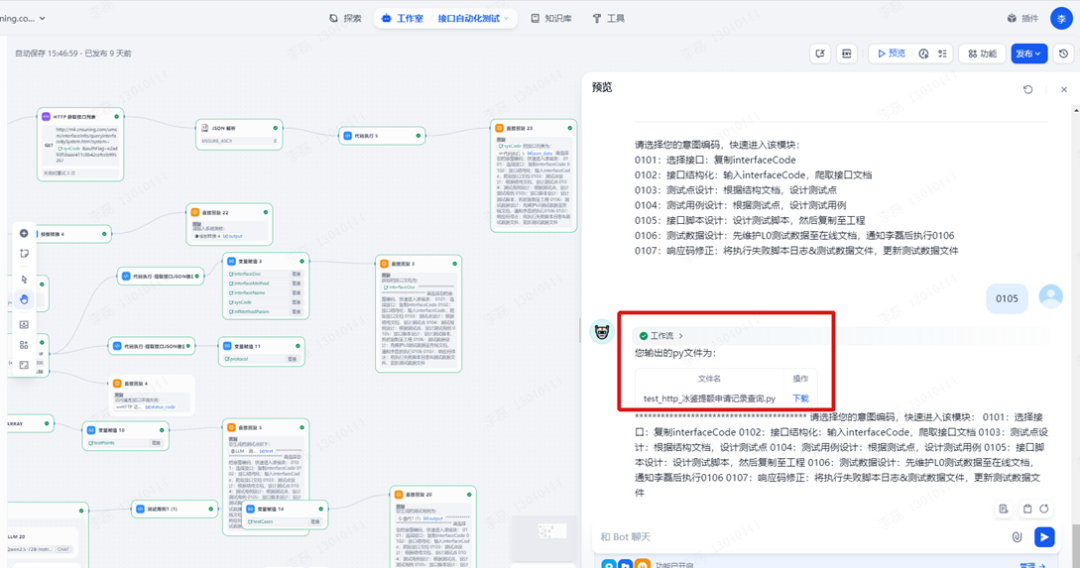Click the document log icon below the reply

click(x=1003, y=509)
